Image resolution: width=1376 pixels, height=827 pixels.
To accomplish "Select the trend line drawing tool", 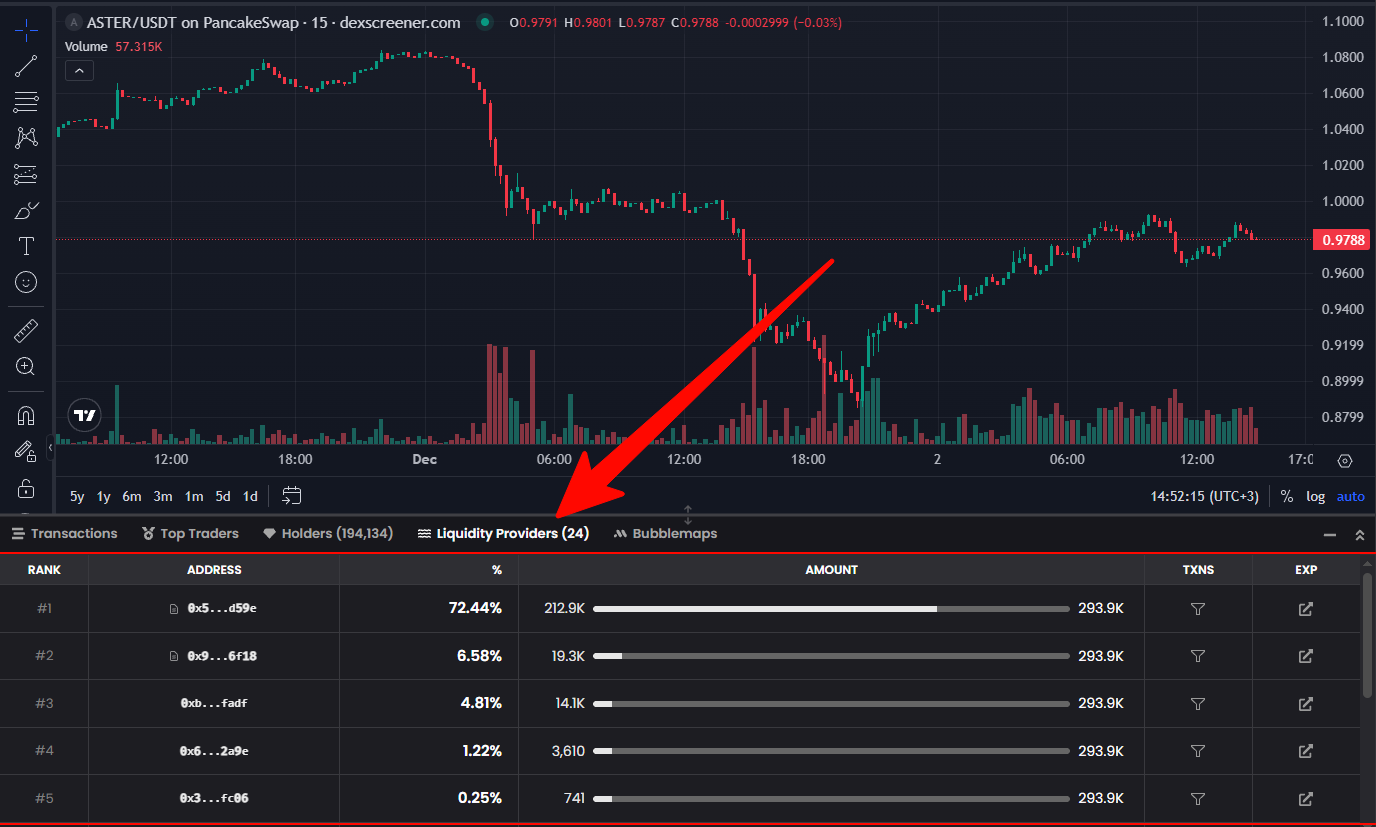I will pos(26,67).
